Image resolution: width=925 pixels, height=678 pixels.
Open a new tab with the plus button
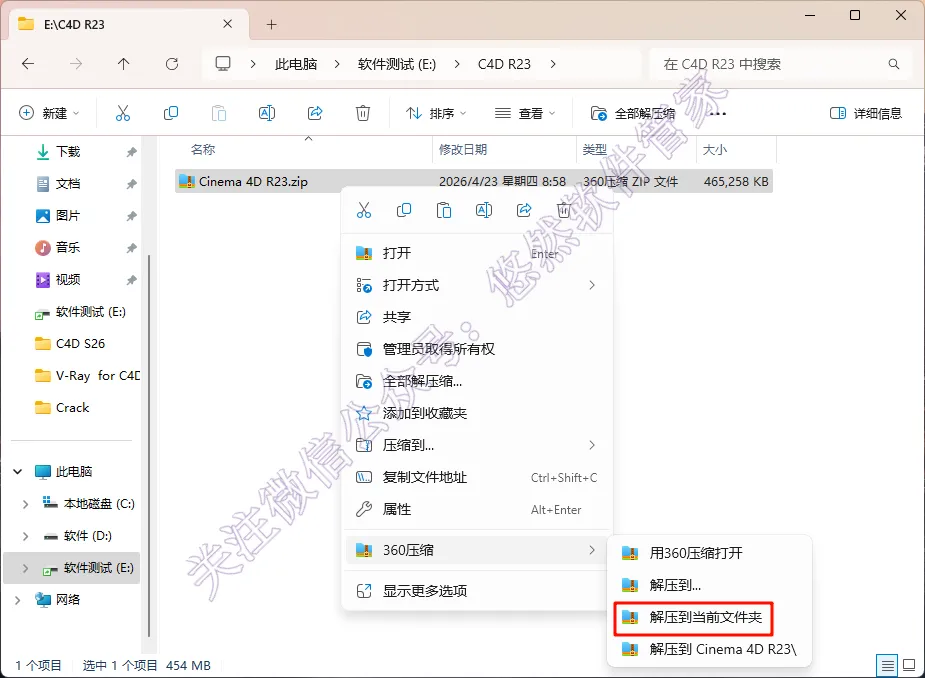271,24
